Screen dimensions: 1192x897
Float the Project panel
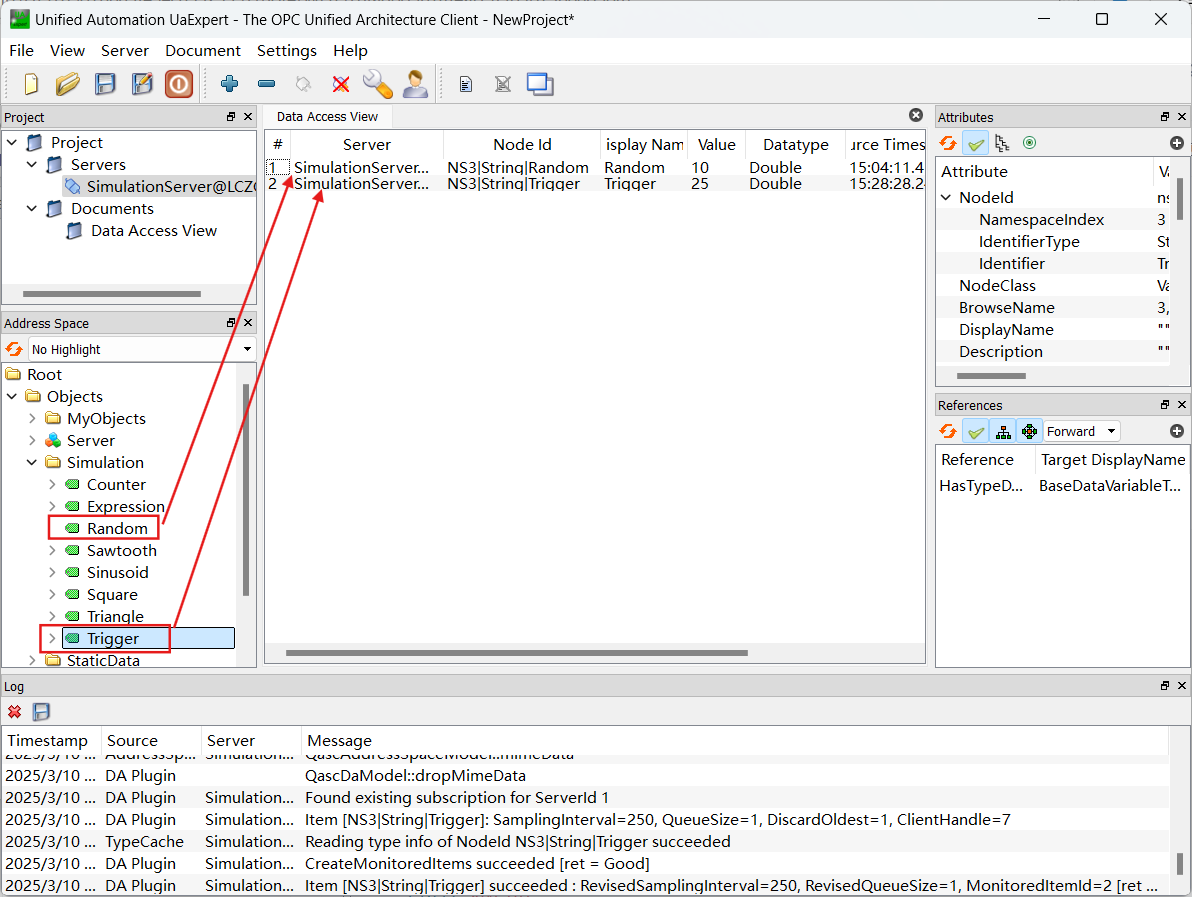231,116
